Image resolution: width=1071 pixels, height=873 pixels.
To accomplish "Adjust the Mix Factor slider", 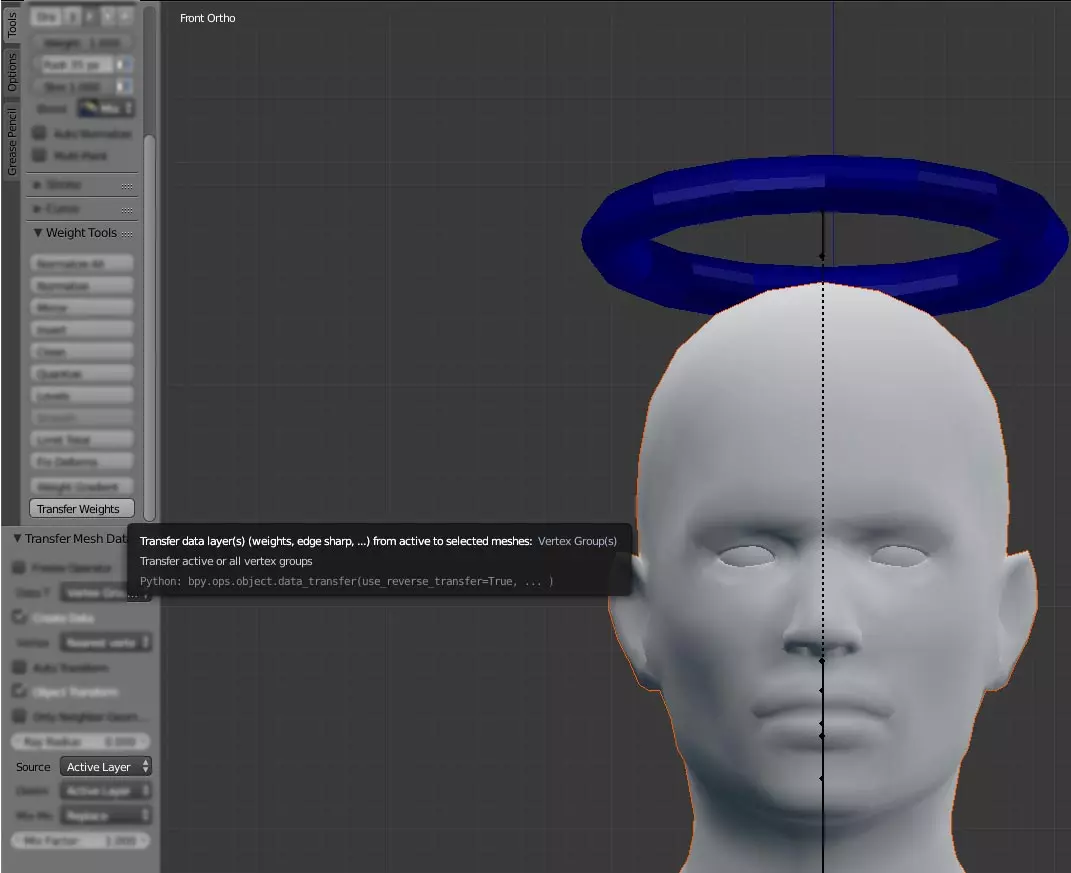I will [x=82, y=841].
